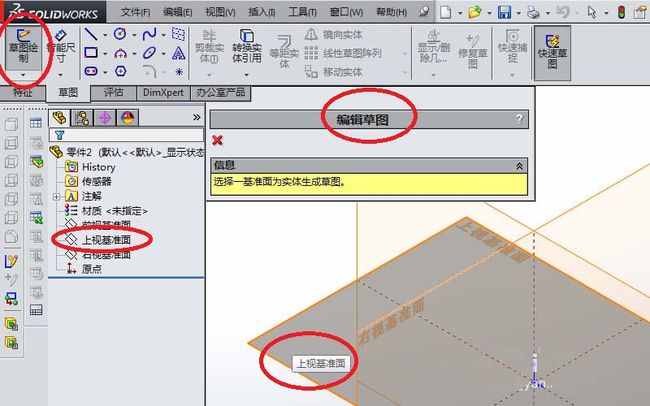Click the 修复草图 repair sketch ribbon button

coord(473,52)
